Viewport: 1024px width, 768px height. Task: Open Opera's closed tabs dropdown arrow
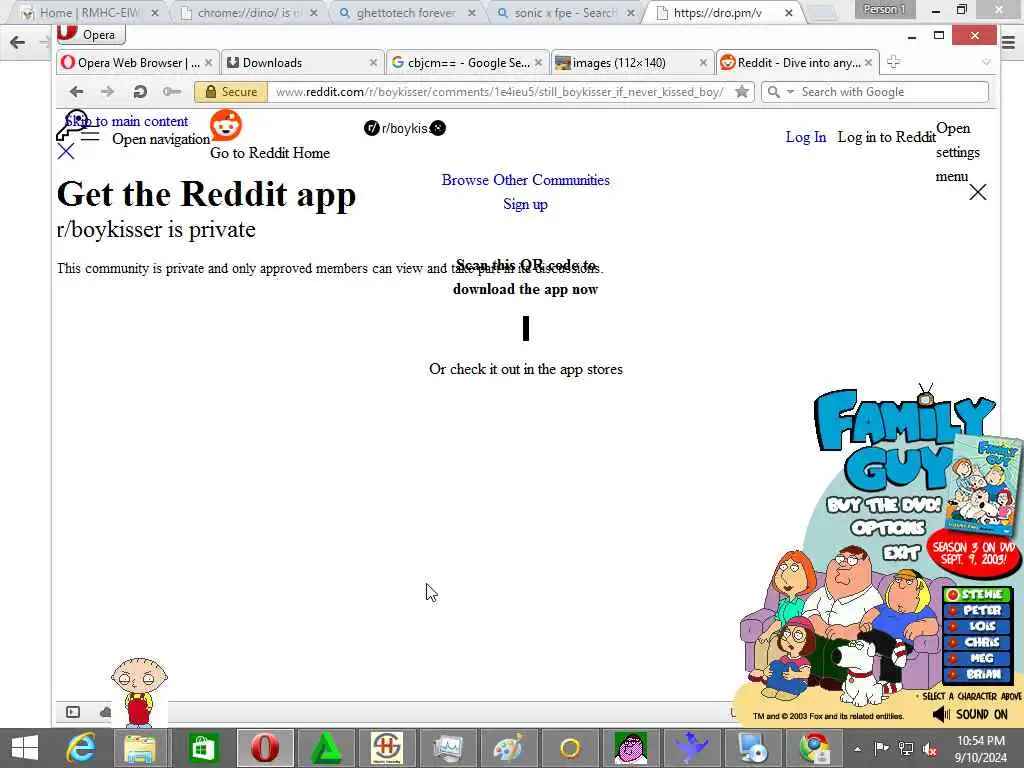[x=986, y=62]
